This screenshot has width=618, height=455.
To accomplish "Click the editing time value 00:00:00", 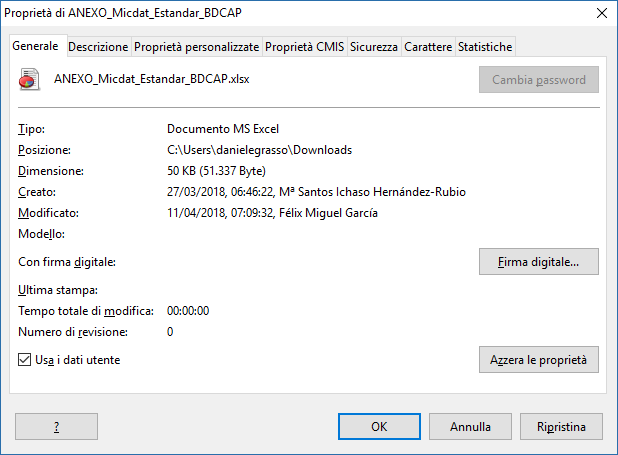I will [188, 311].
